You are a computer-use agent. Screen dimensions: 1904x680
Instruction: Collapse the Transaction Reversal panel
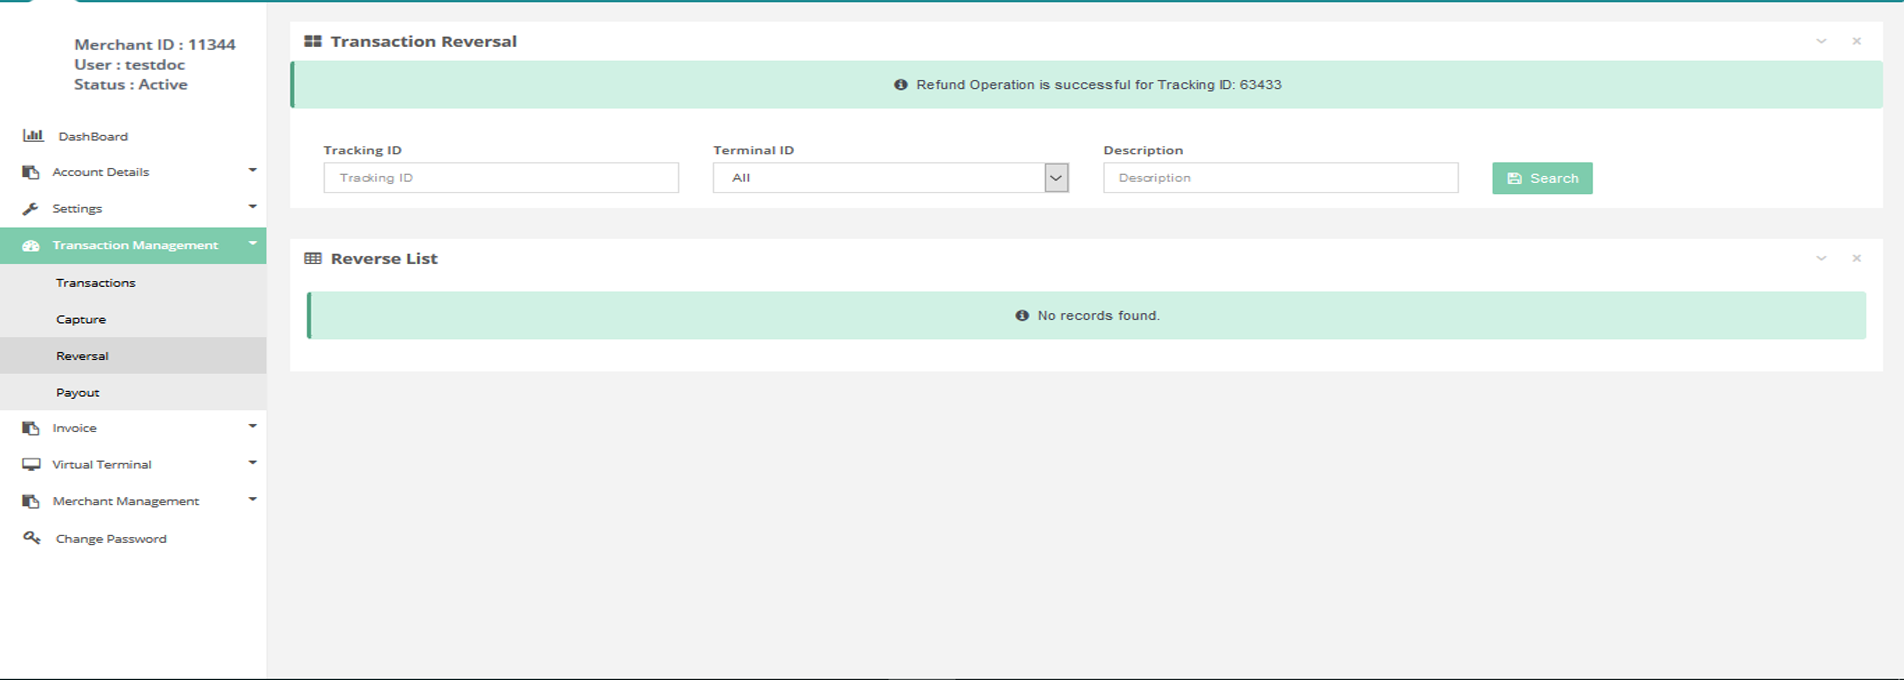click(1821, 41)
